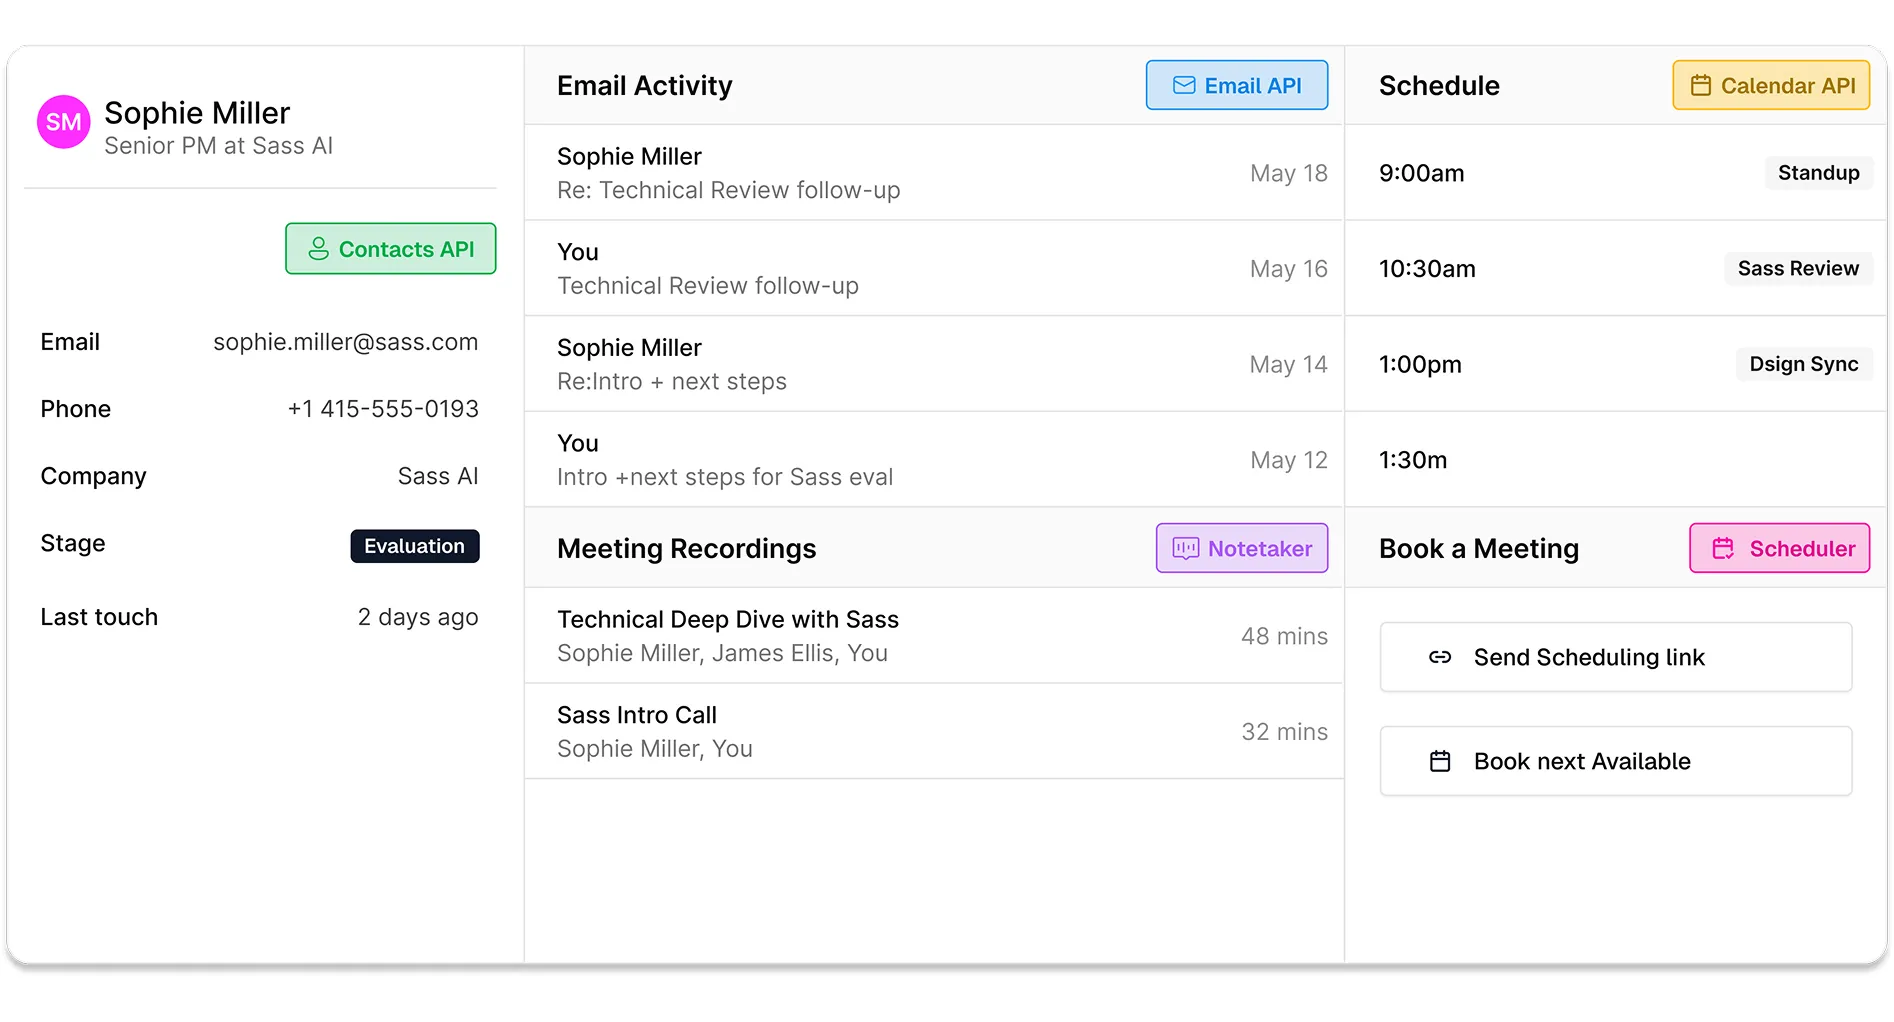Click the Sass AI company value
Screen dimensions: 1894x1022
438,476
